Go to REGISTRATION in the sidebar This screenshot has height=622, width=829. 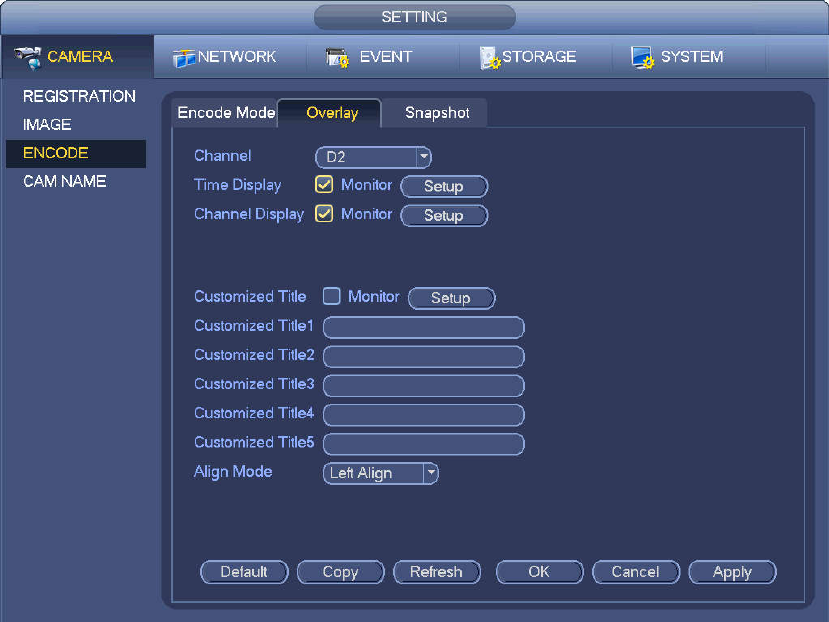(79, 96)
